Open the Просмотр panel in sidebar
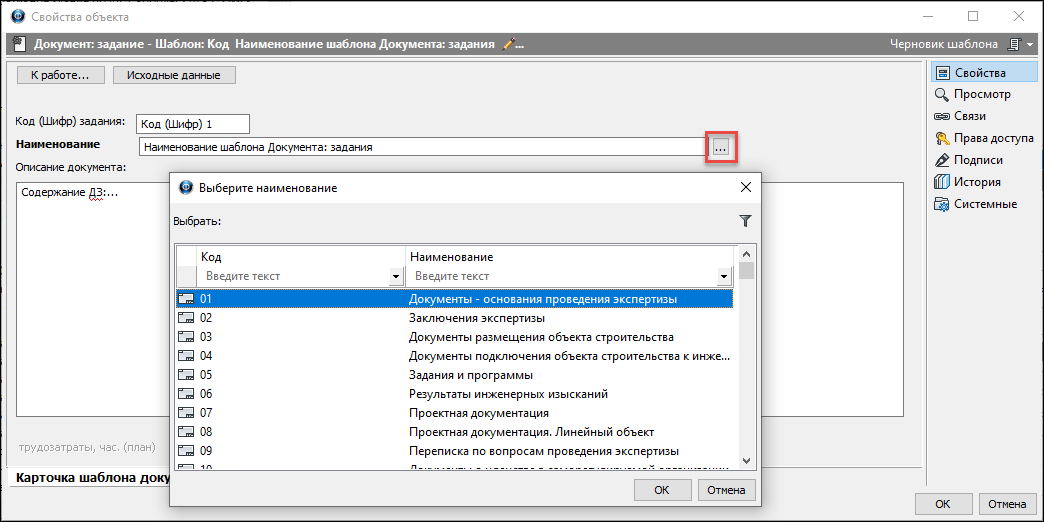Screen dimensions: 1044x522 coord(981,94)
